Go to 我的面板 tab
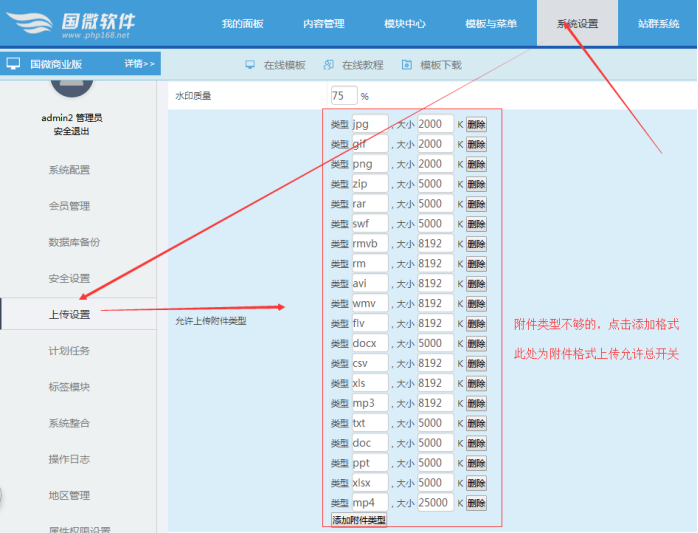The height and width of the screenshot is (533, 698). (x=242, y=23)
